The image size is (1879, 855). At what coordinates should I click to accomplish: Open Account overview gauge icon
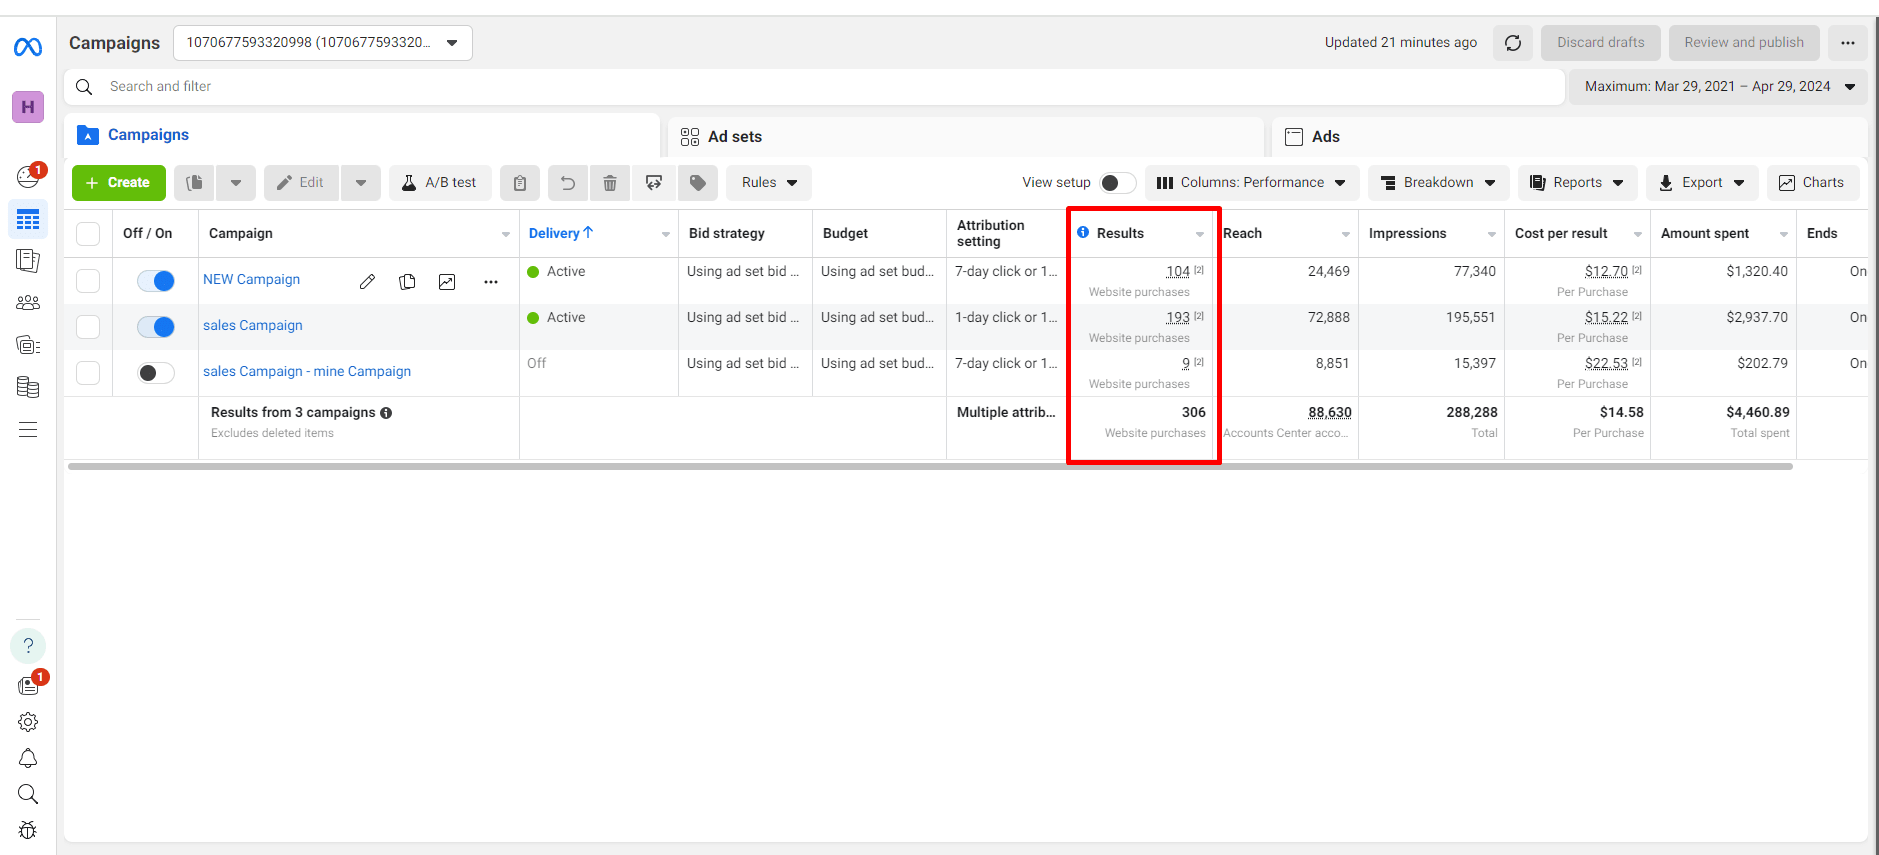point(28,177)
